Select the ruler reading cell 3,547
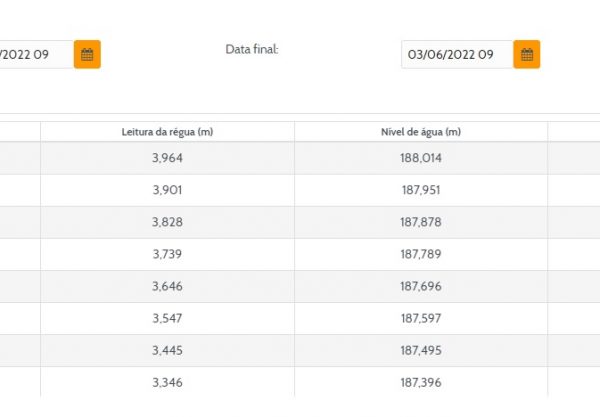600x417 pixels. click(x=167, y=318)
